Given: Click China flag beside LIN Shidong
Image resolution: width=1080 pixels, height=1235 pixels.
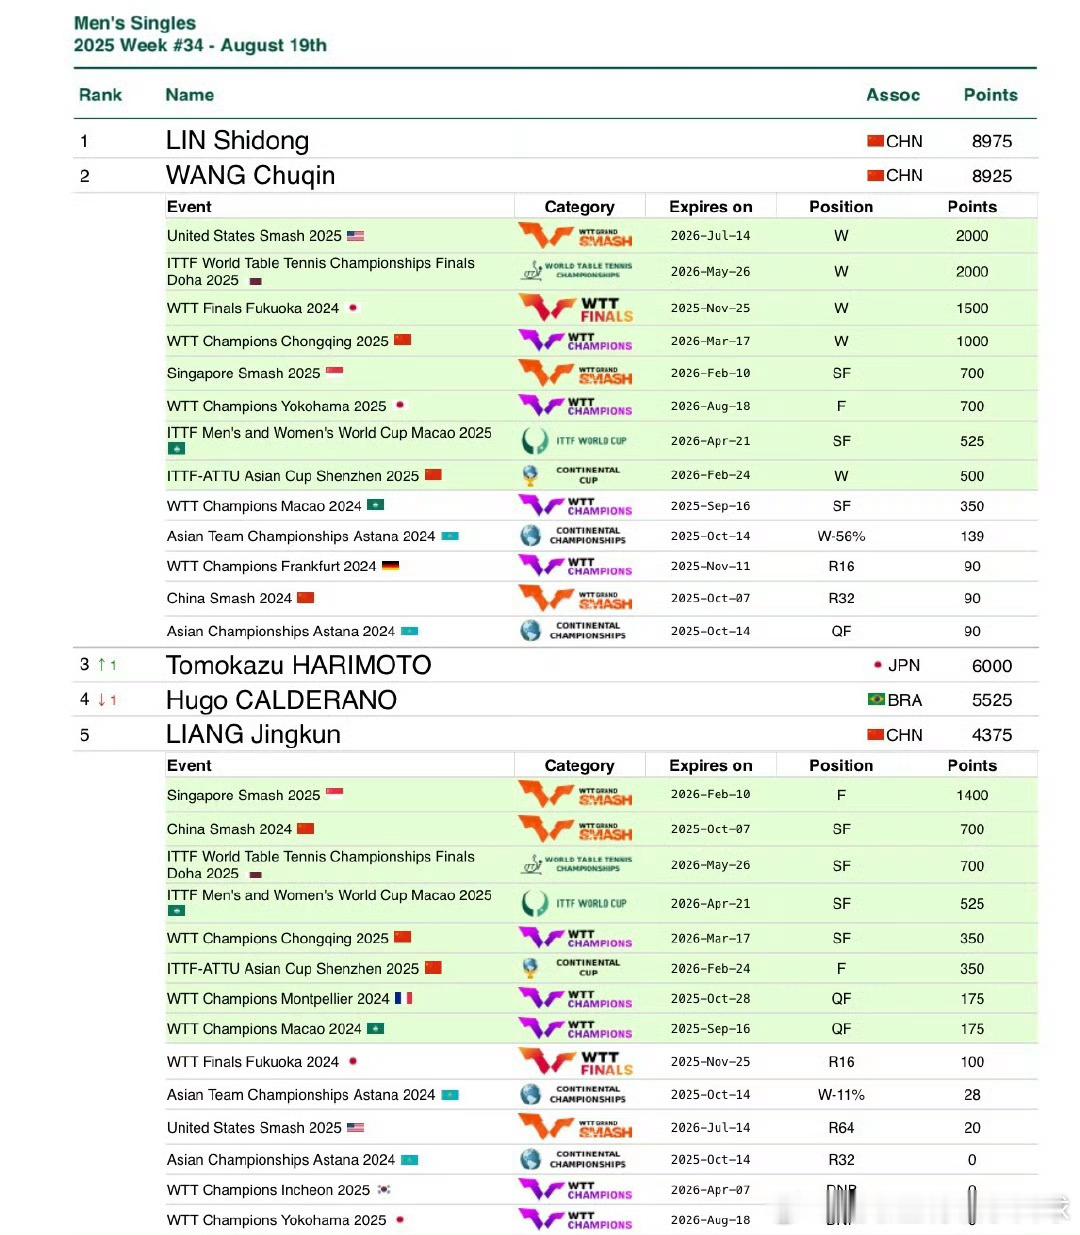Looking at the screenshot, I should point(875,141).
